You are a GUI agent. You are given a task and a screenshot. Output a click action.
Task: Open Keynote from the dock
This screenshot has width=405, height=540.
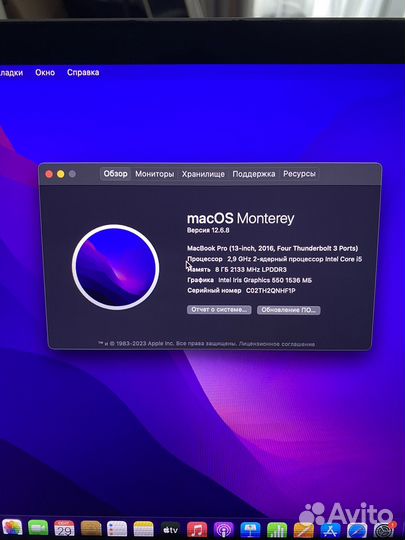250,530
